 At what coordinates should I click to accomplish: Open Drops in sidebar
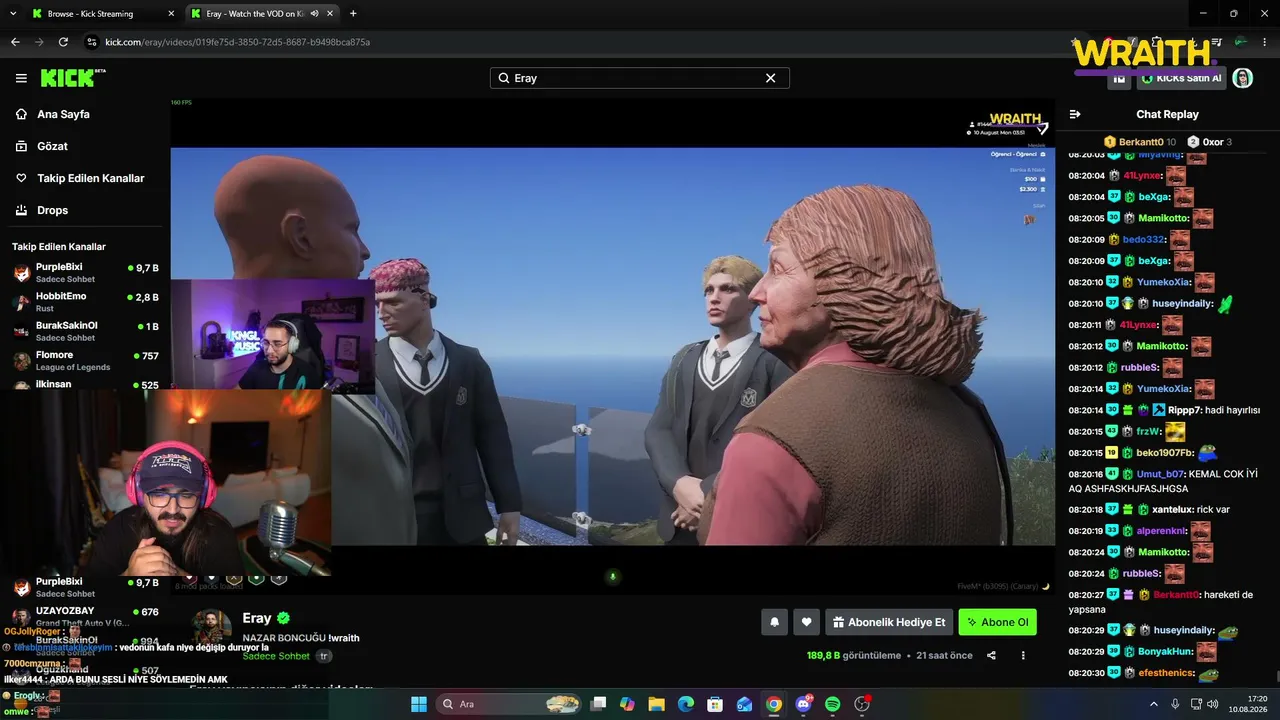click(x=83, y=210)
